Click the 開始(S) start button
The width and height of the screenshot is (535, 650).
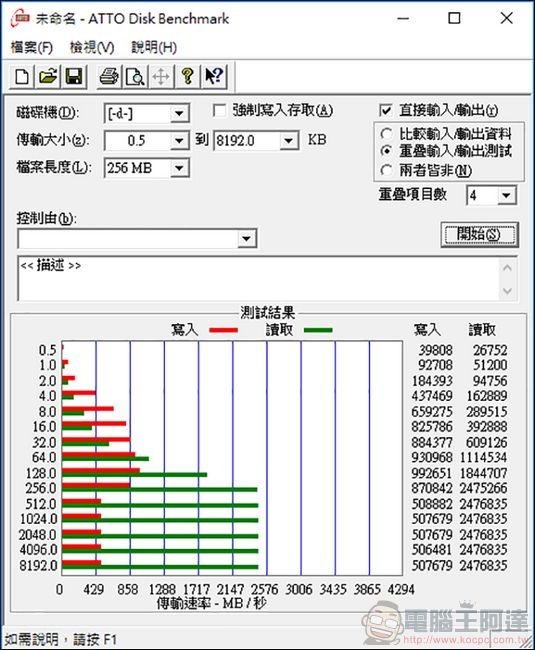point(479,235)
